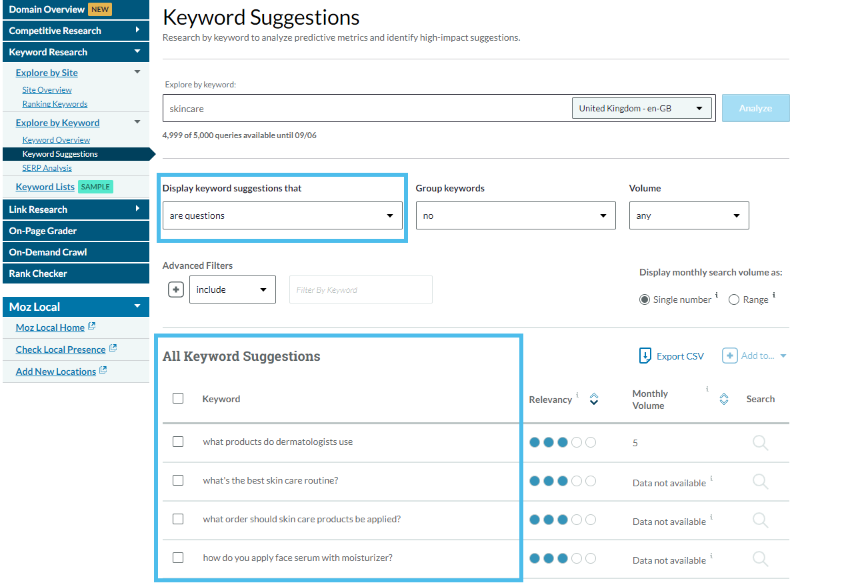Click the Filter By Keyword input field

point(360,290)
